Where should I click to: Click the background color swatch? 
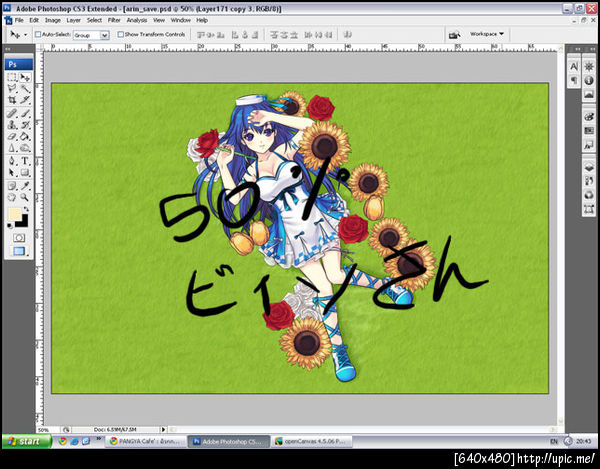23,222
